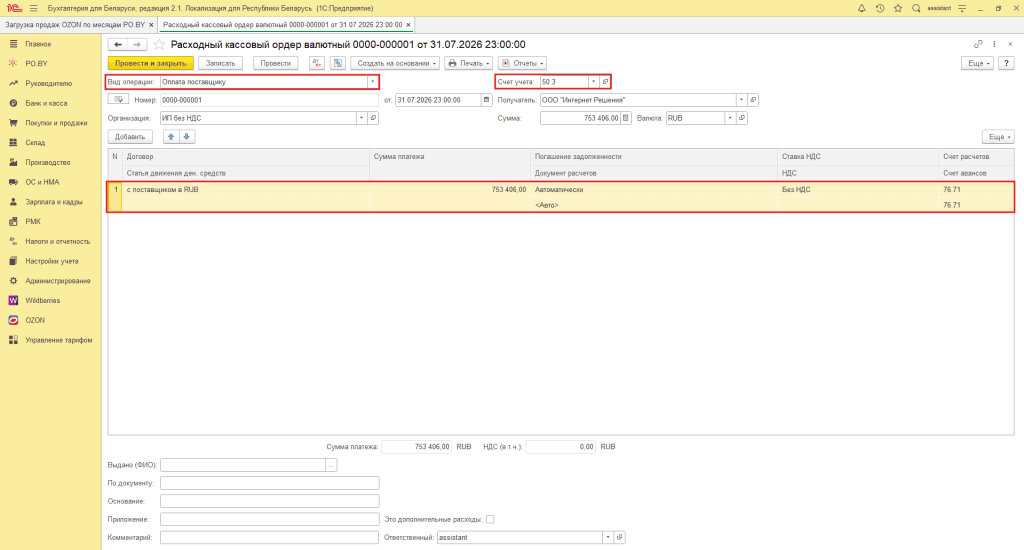Expand Получатель dropdown arrow
The width and height of the screenshot is (1024, 550).
[741, 100]
